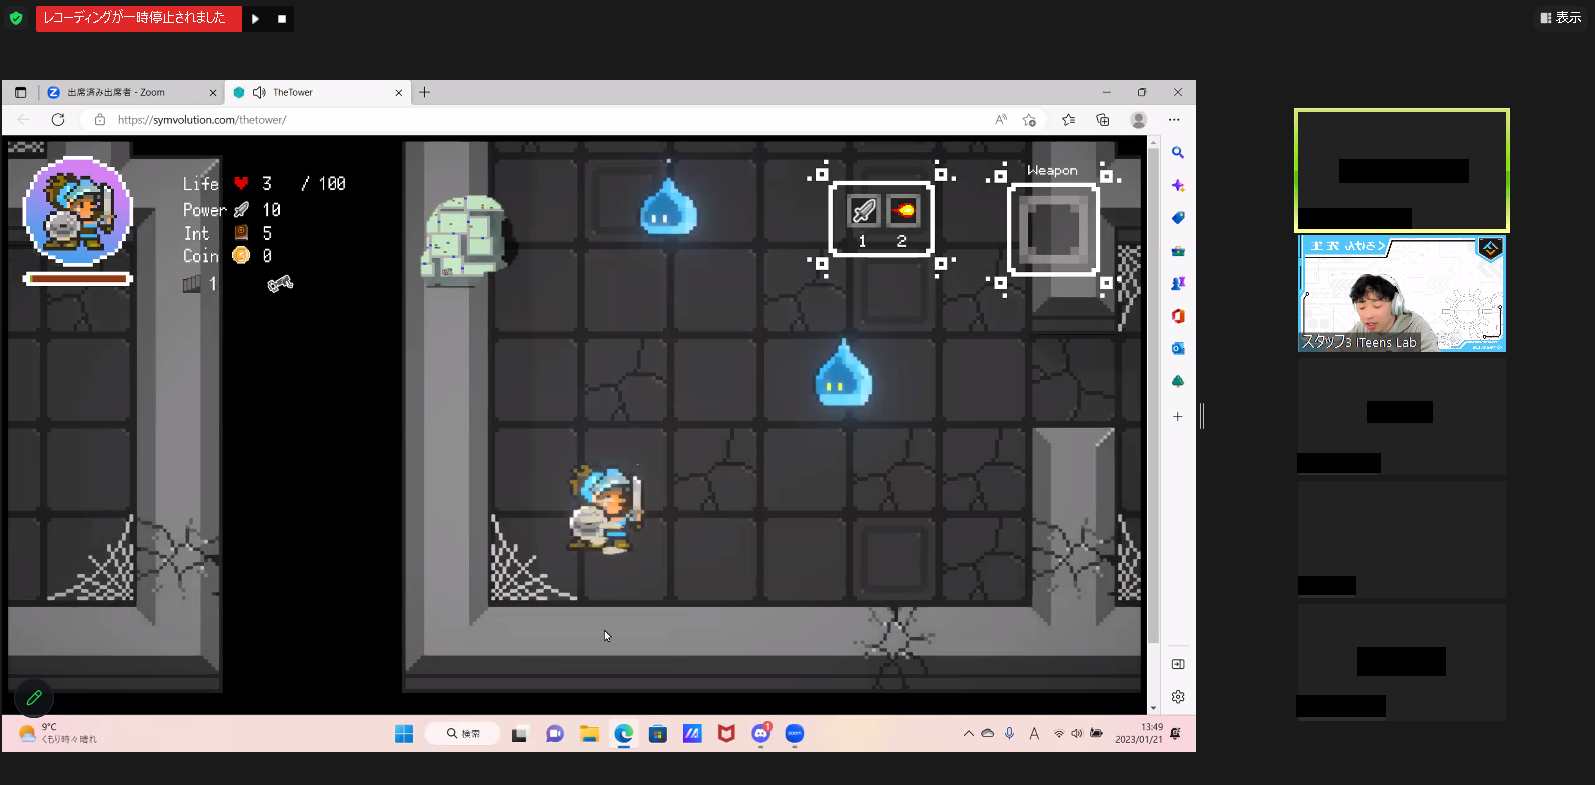Open McAfee from the taskbar
Screen dimensions: 1595x785
pos(726,734)
